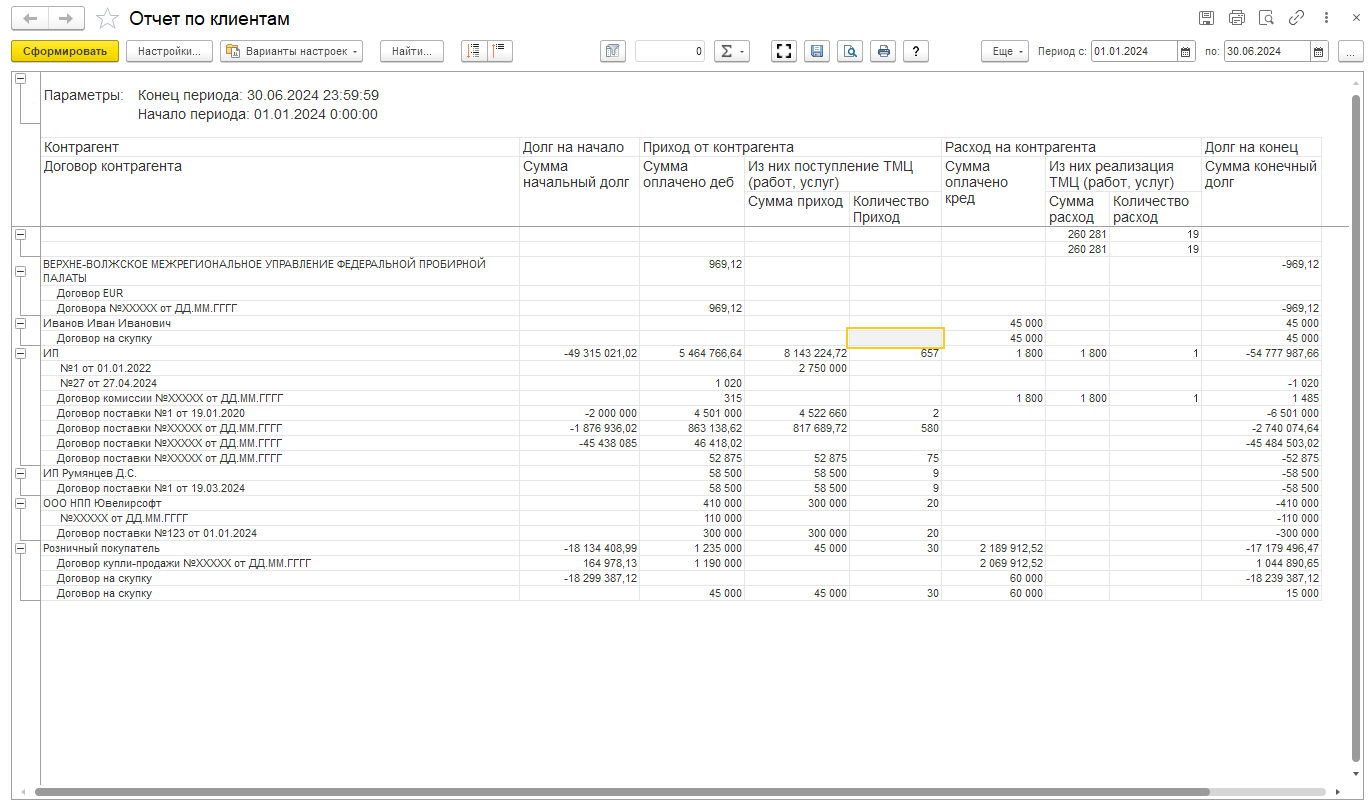Screen dimensions: 1368x804
Task: Open the Настройки... button
Action: coord(170,51)
